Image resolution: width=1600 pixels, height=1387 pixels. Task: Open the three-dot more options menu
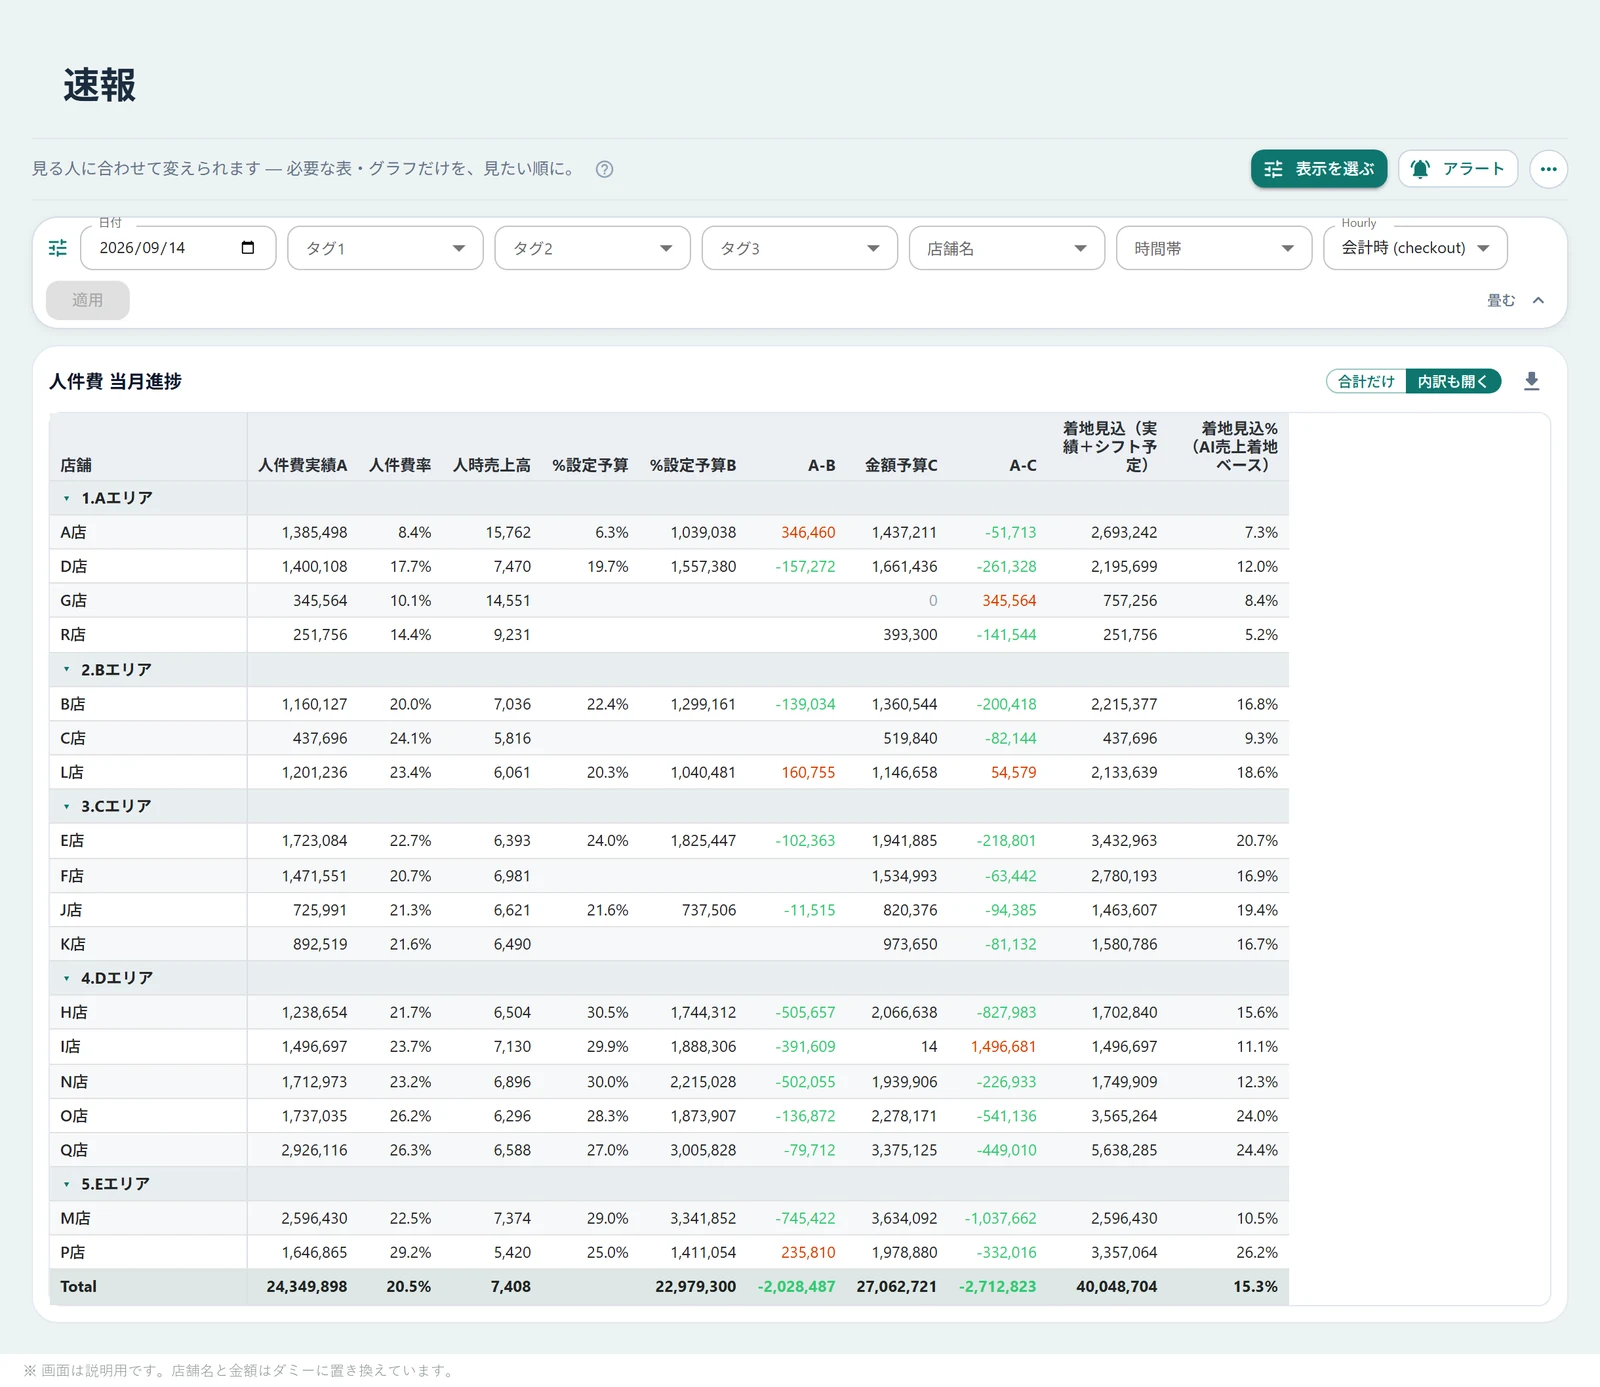[x=1548, y=169]
